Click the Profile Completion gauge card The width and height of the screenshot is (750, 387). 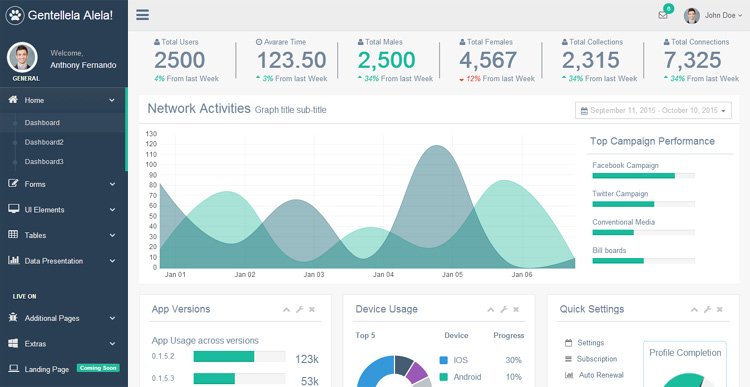[x=685, y=364]
